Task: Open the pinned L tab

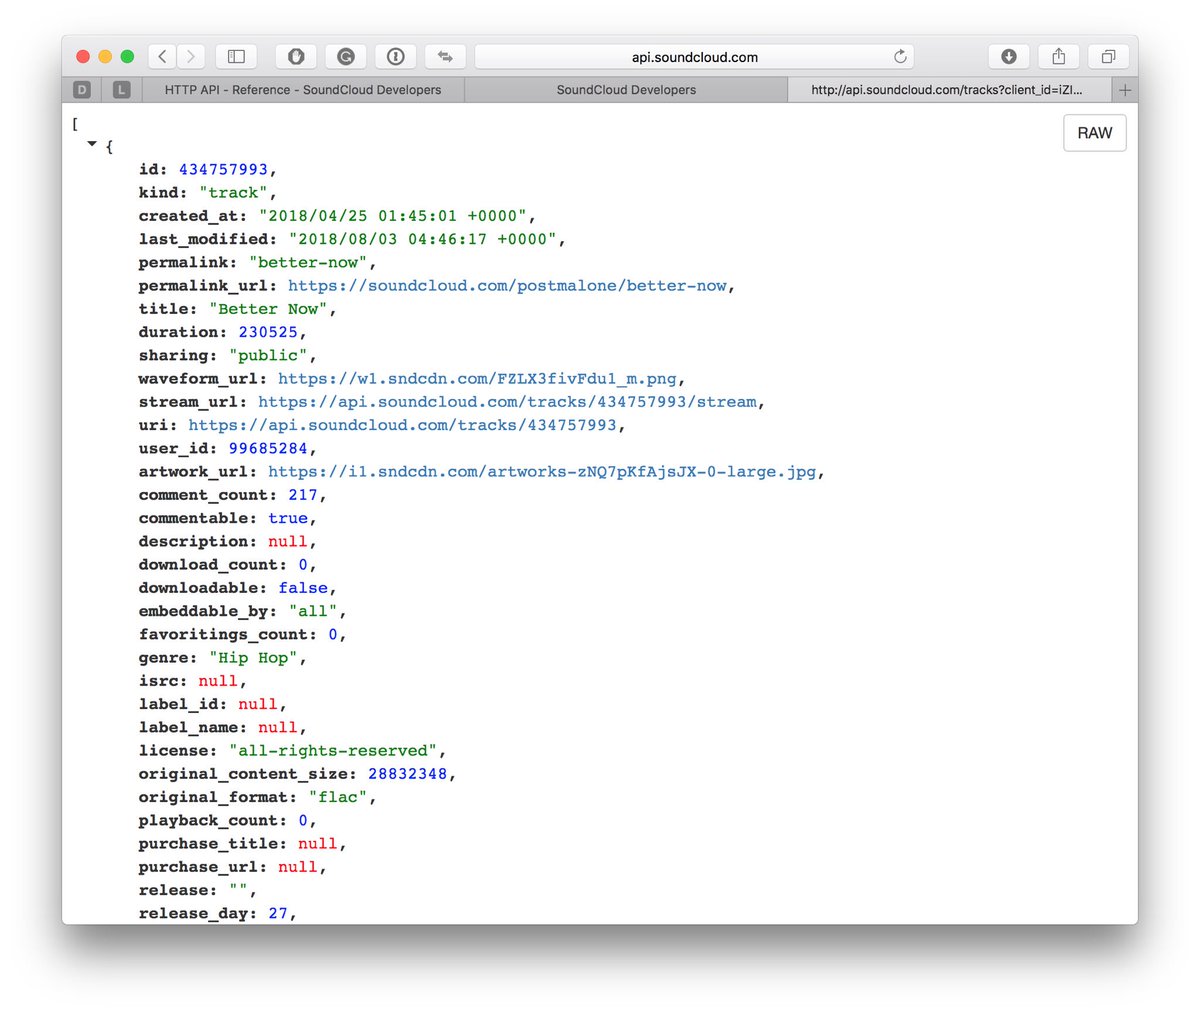Action: click(121, 90)
